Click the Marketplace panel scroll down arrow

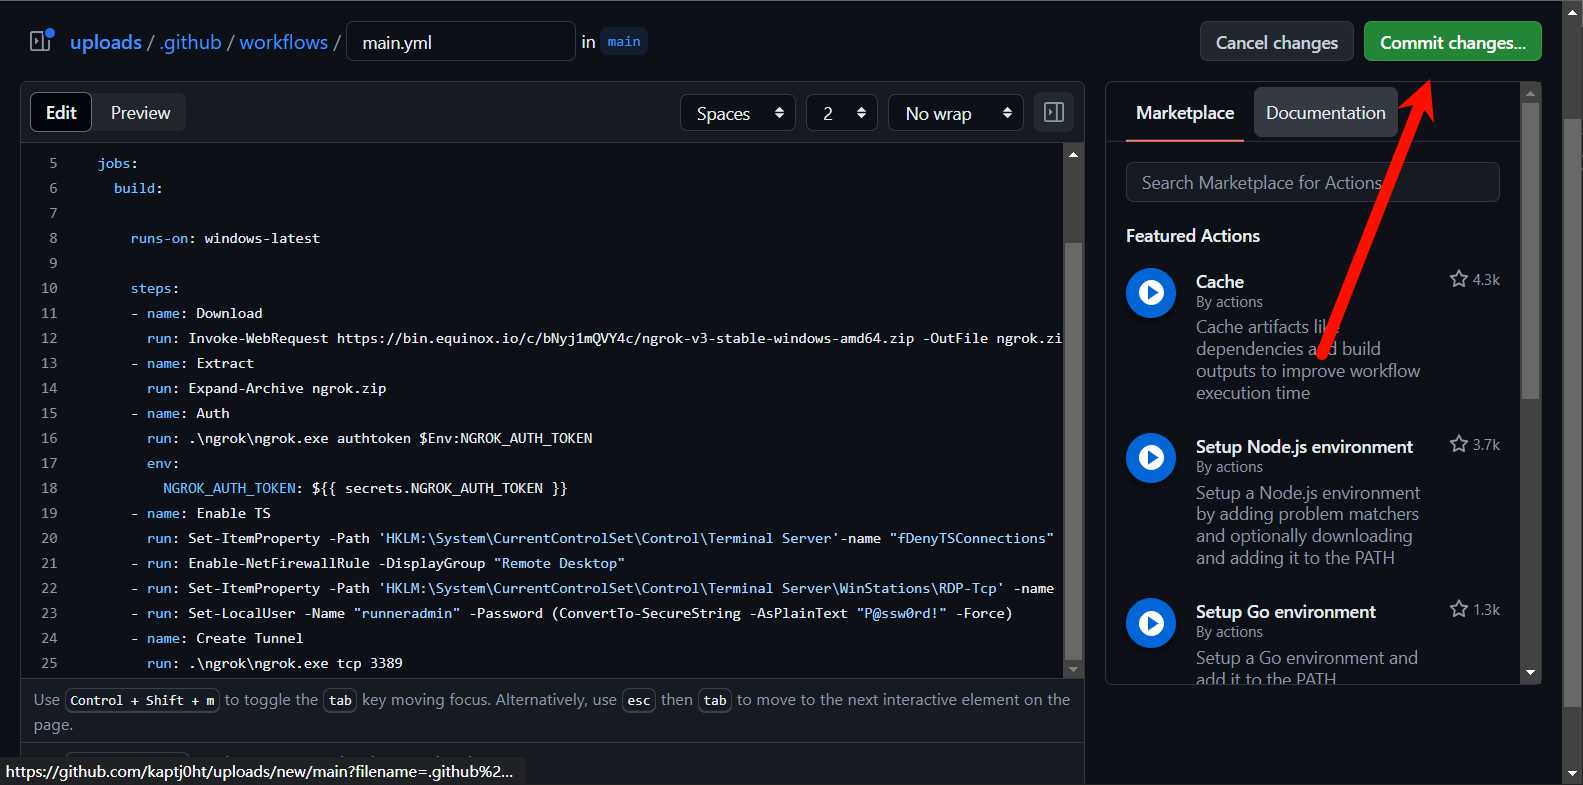tap(1530, 673)
